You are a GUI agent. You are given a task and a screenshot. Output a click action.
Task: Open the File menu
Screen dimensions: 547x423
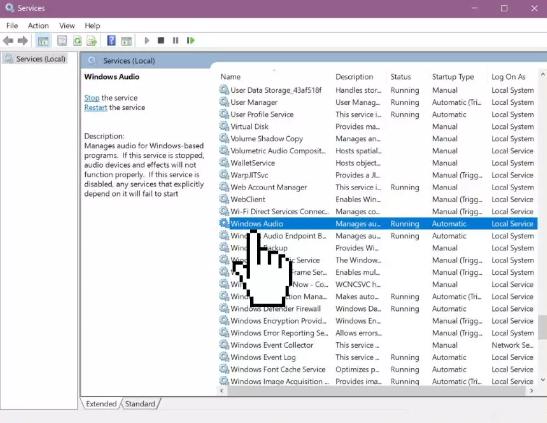tap(12, 25)
